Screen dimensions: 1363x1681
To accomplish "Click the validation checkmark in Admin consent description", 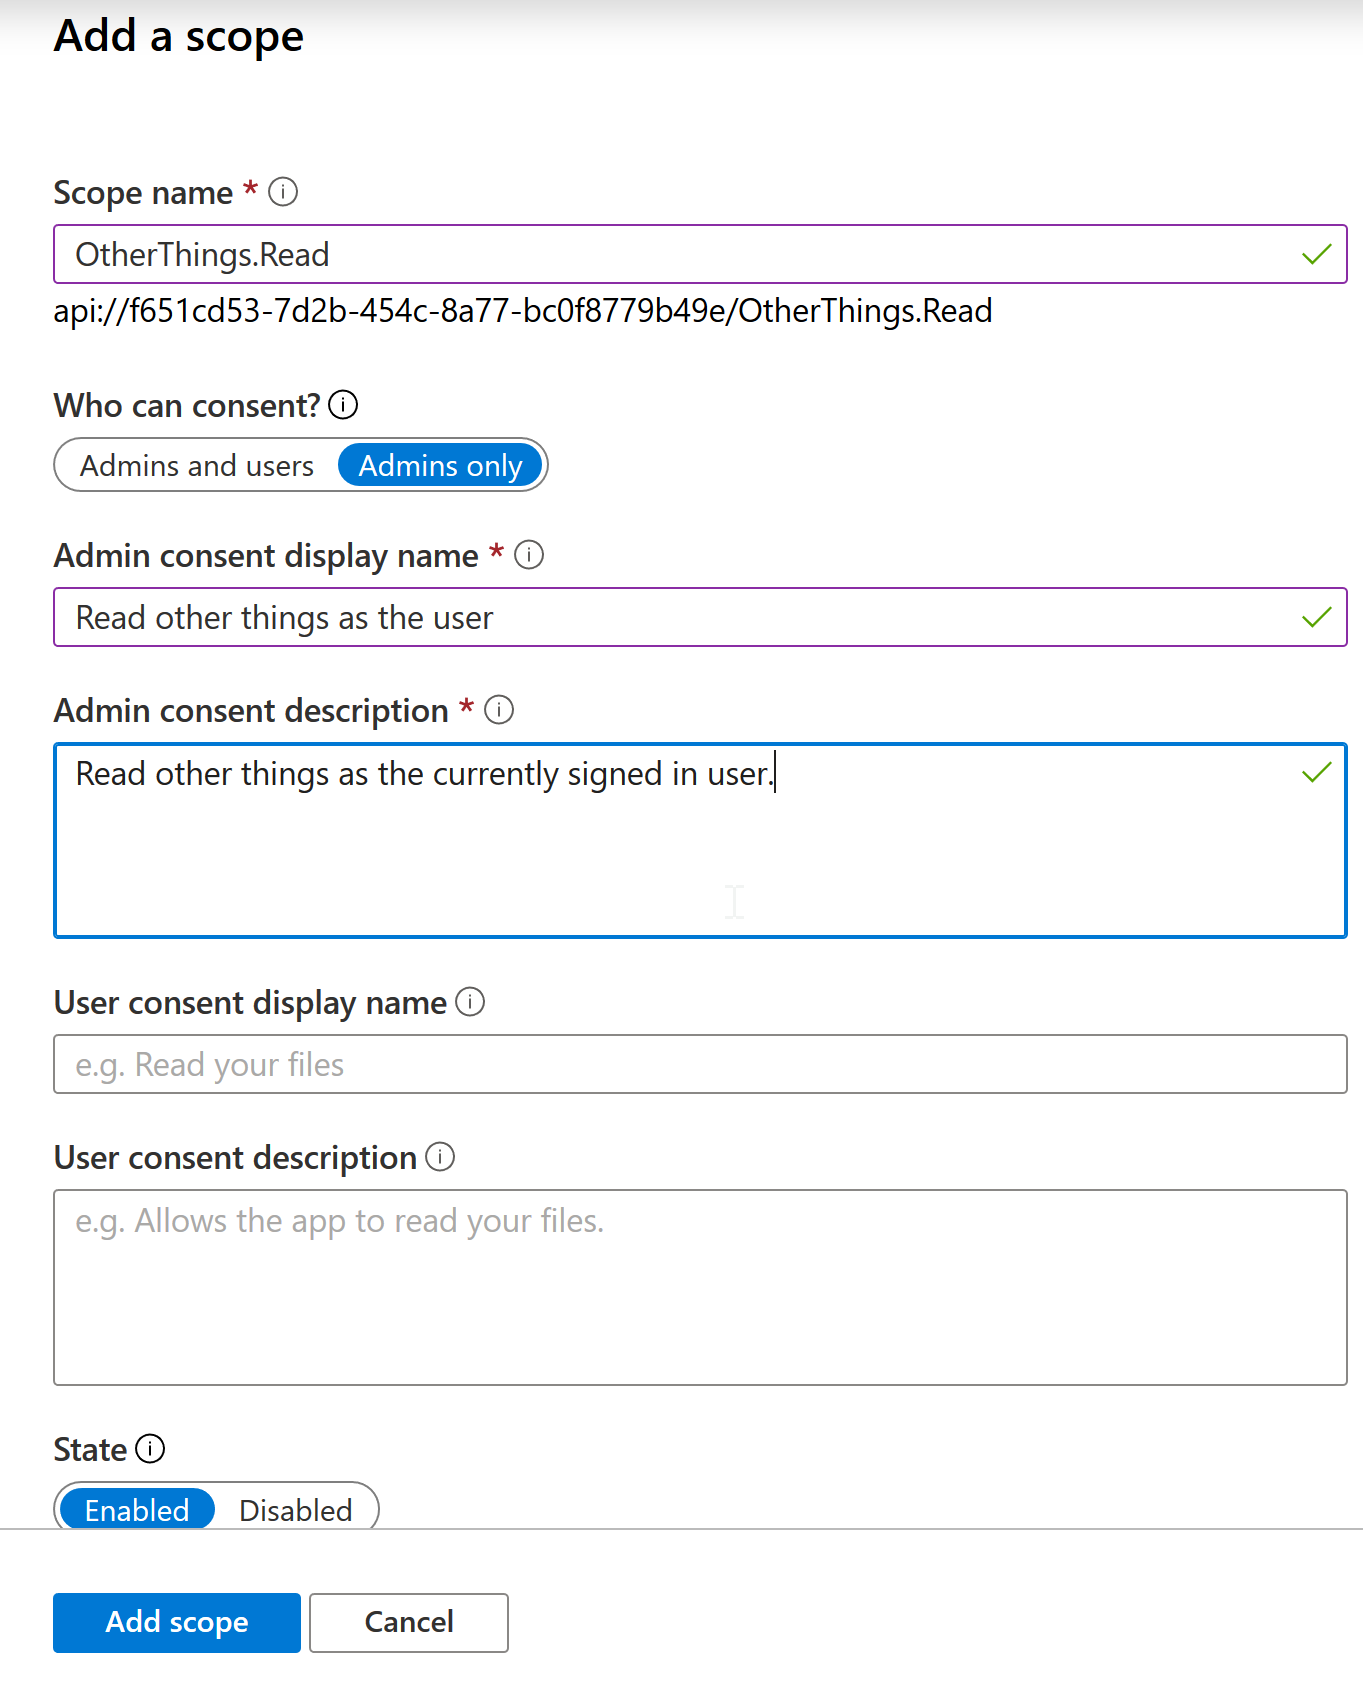I will (1318, 771).
